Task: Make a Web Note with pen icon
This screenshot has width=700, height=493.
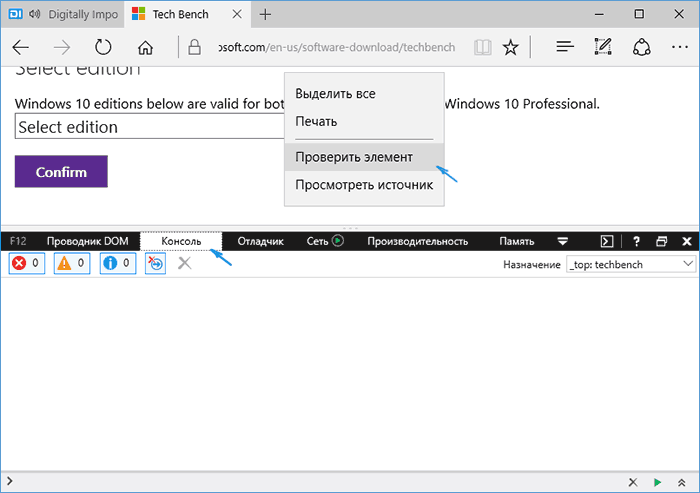Action: (602, 47)
